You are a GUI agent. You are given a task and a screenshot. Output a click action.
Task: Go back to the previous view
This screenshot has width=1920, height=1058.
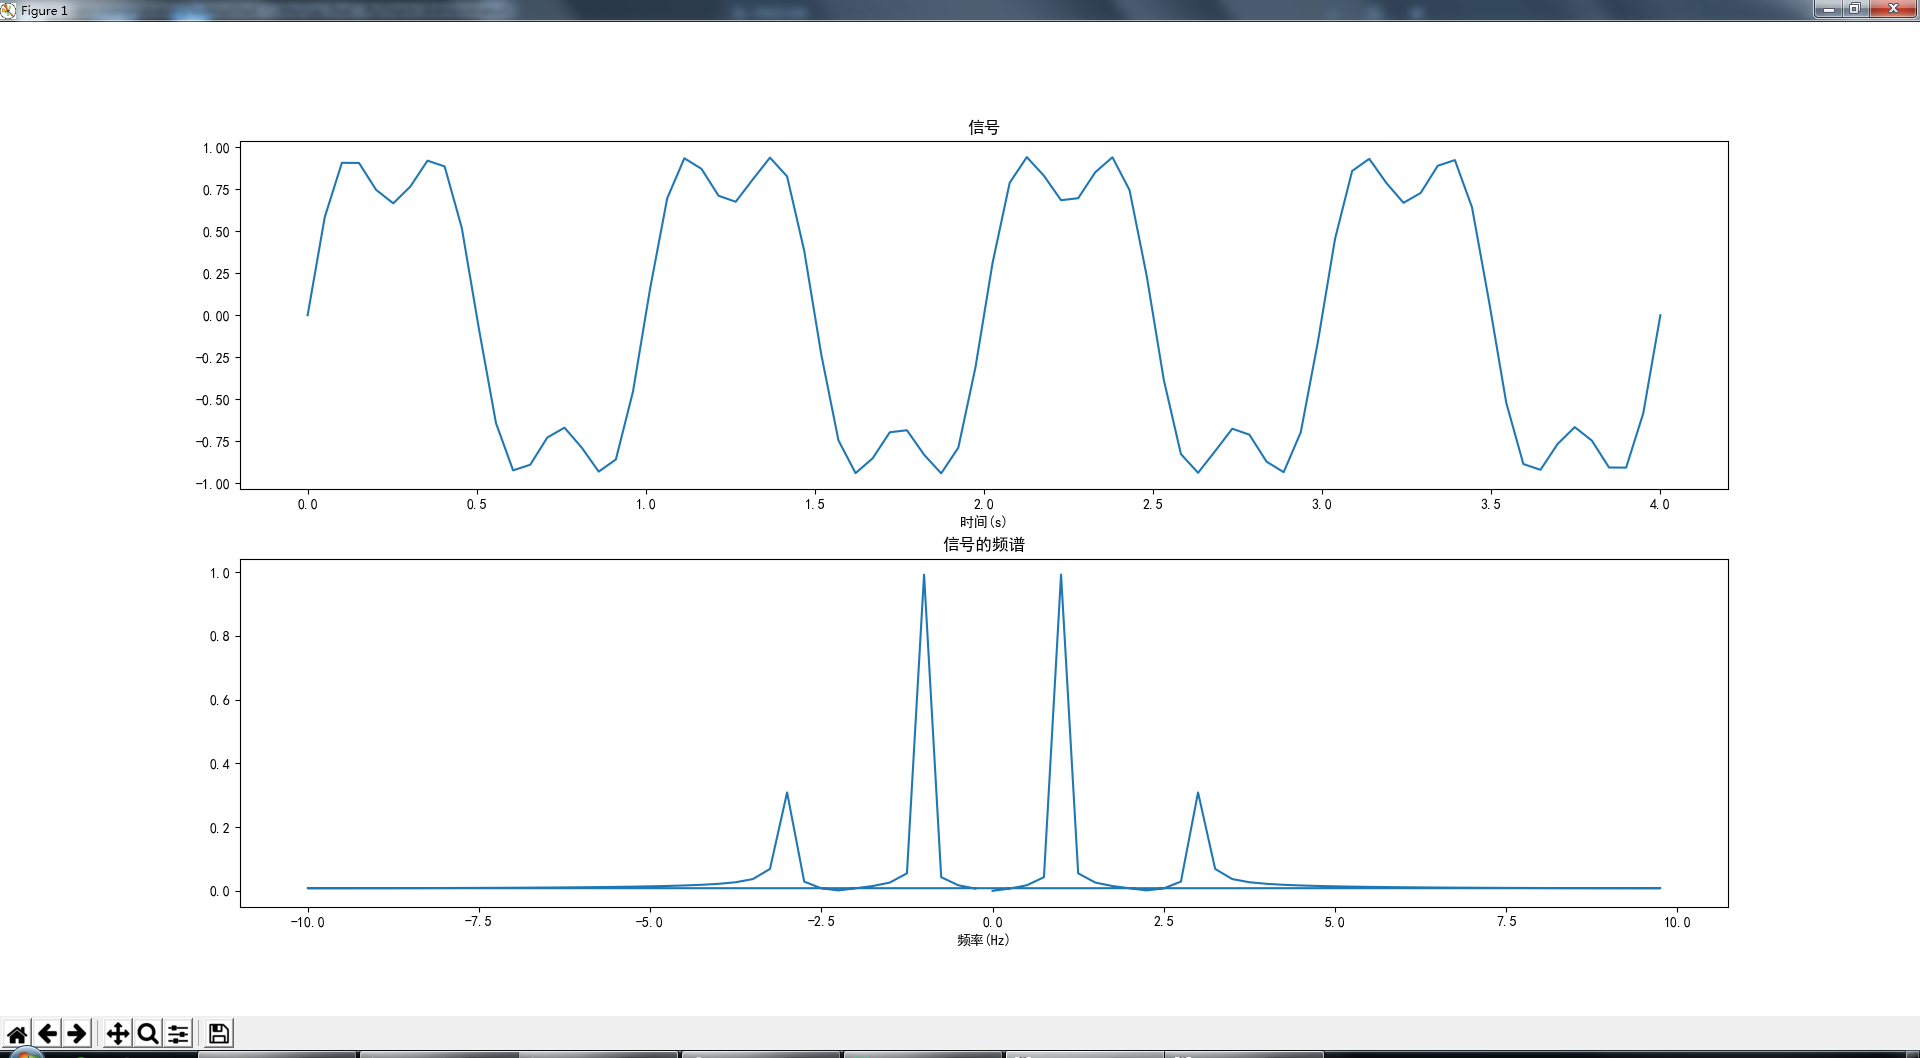(47, 1033)
